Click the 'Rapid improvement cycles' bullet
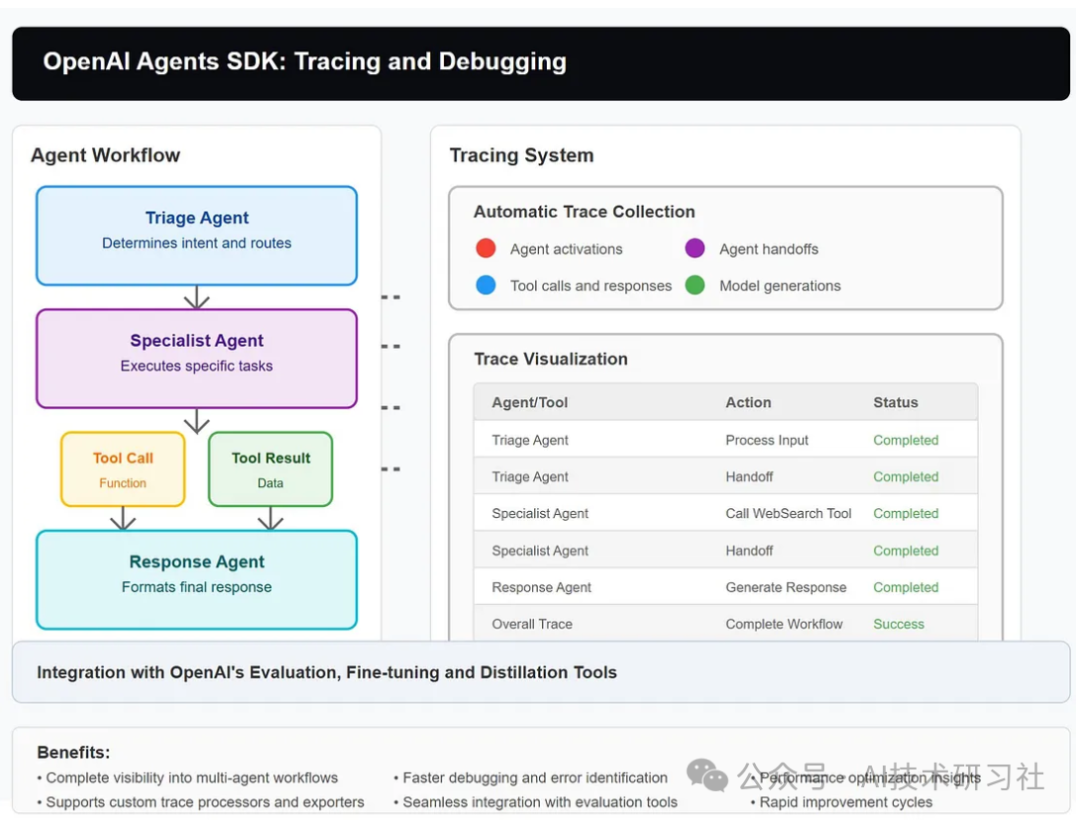 coord(841,802)
